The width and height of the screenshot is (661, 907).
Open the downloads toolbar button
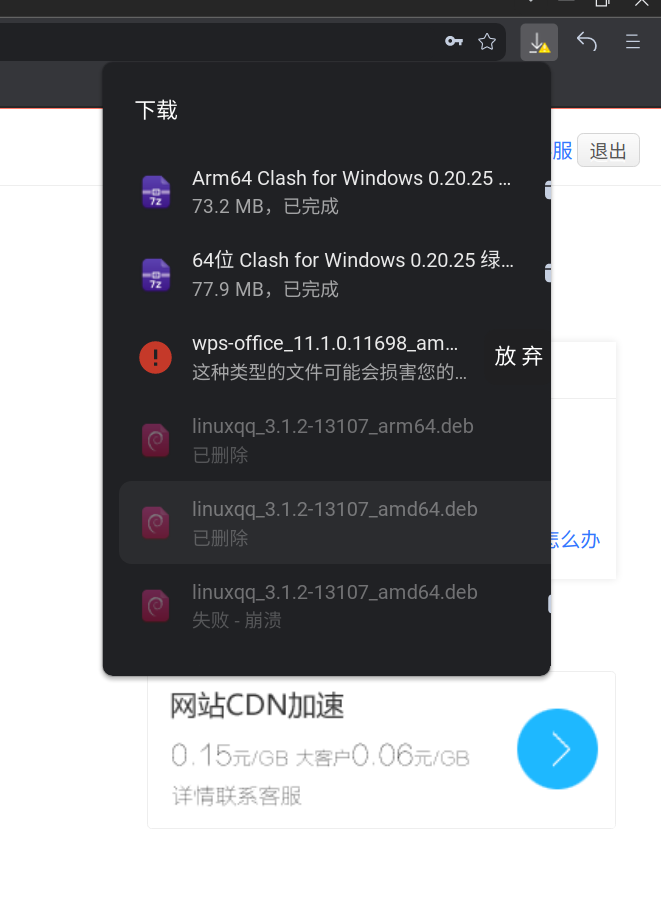click(x=539, y=42)
